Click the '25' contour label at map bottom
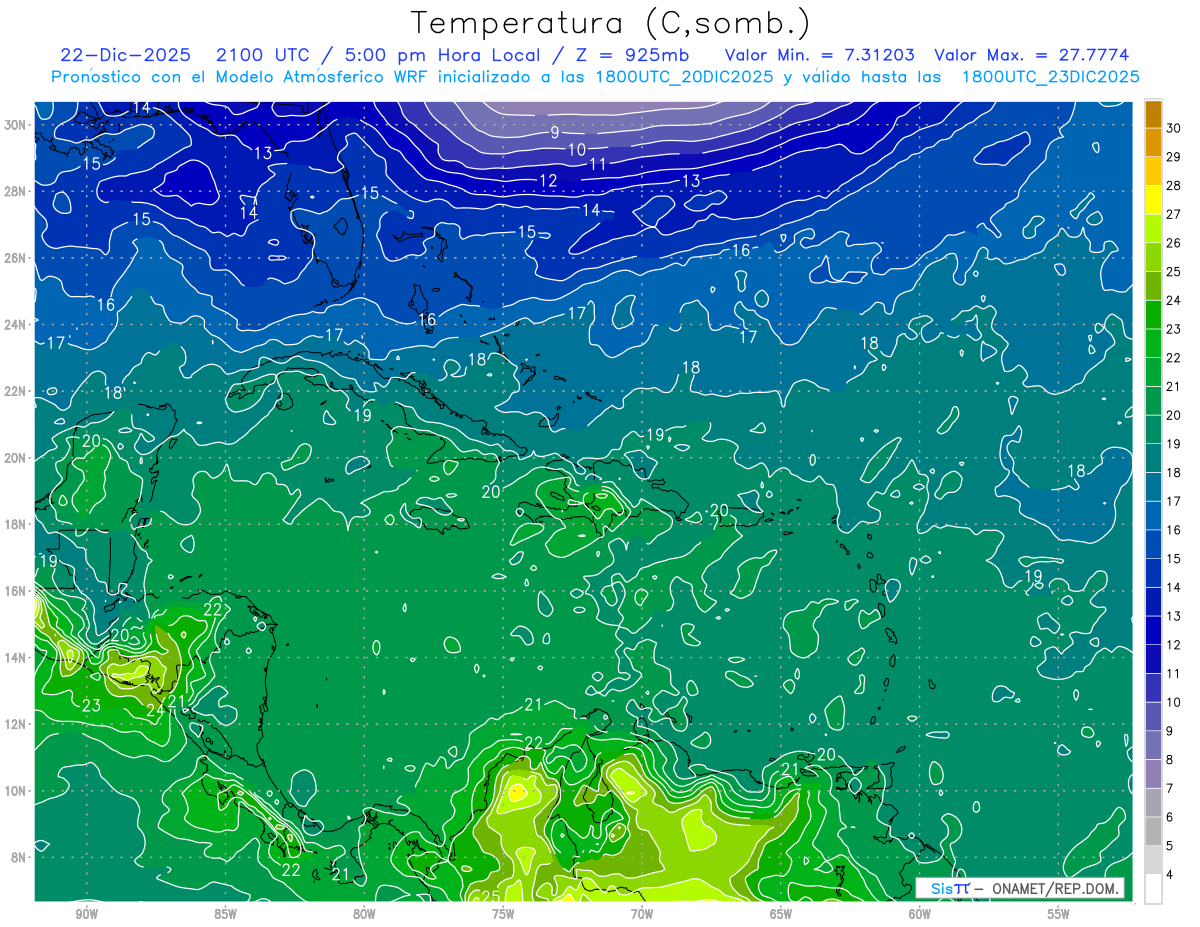Screen dimensions: 1200x927 (490, 896)
